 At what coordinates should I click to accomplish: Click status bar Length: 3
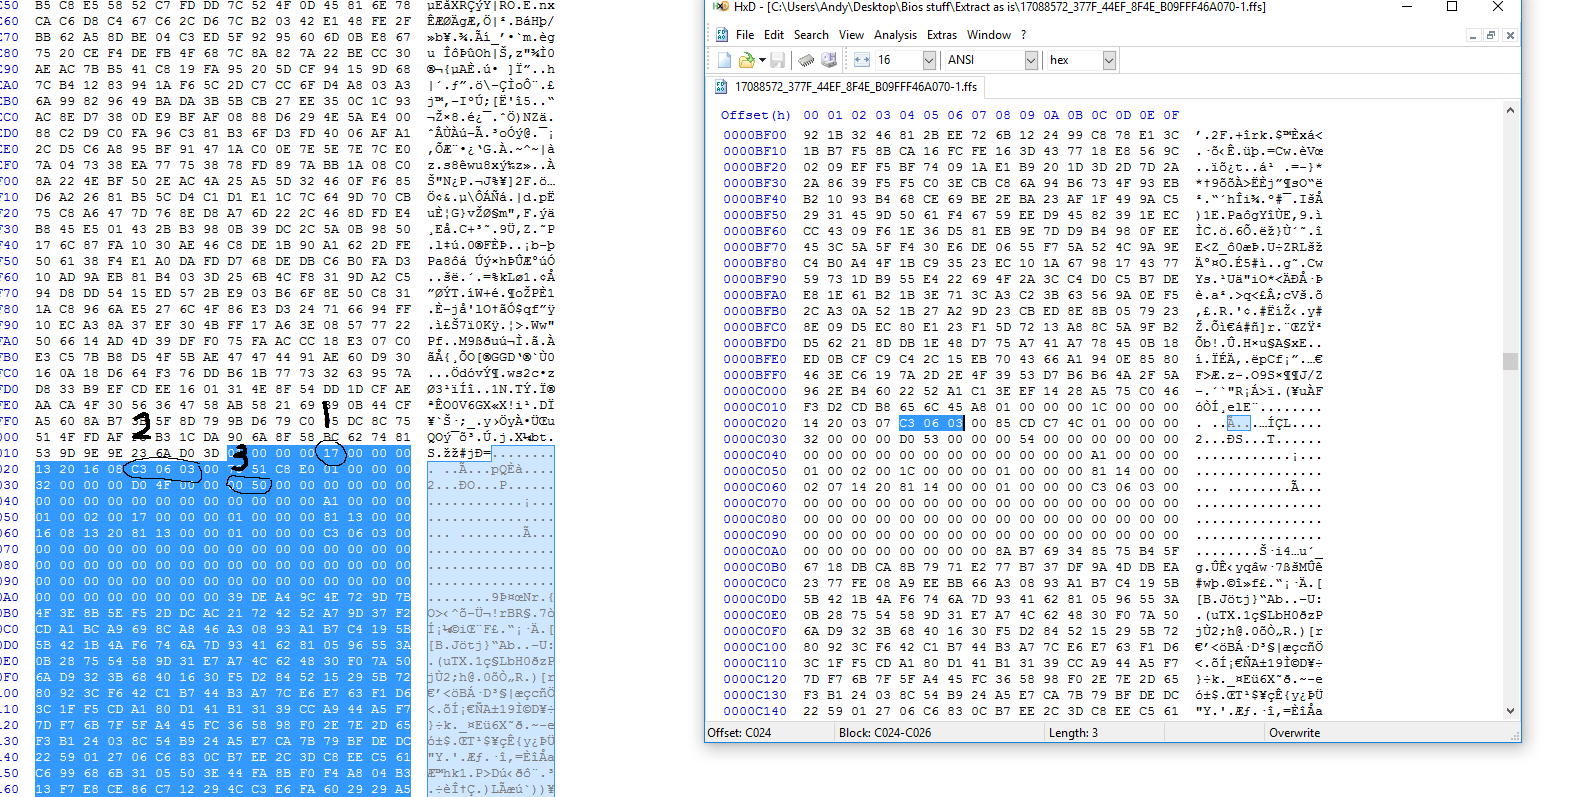pyautogui.click(x=1073, y=733)
